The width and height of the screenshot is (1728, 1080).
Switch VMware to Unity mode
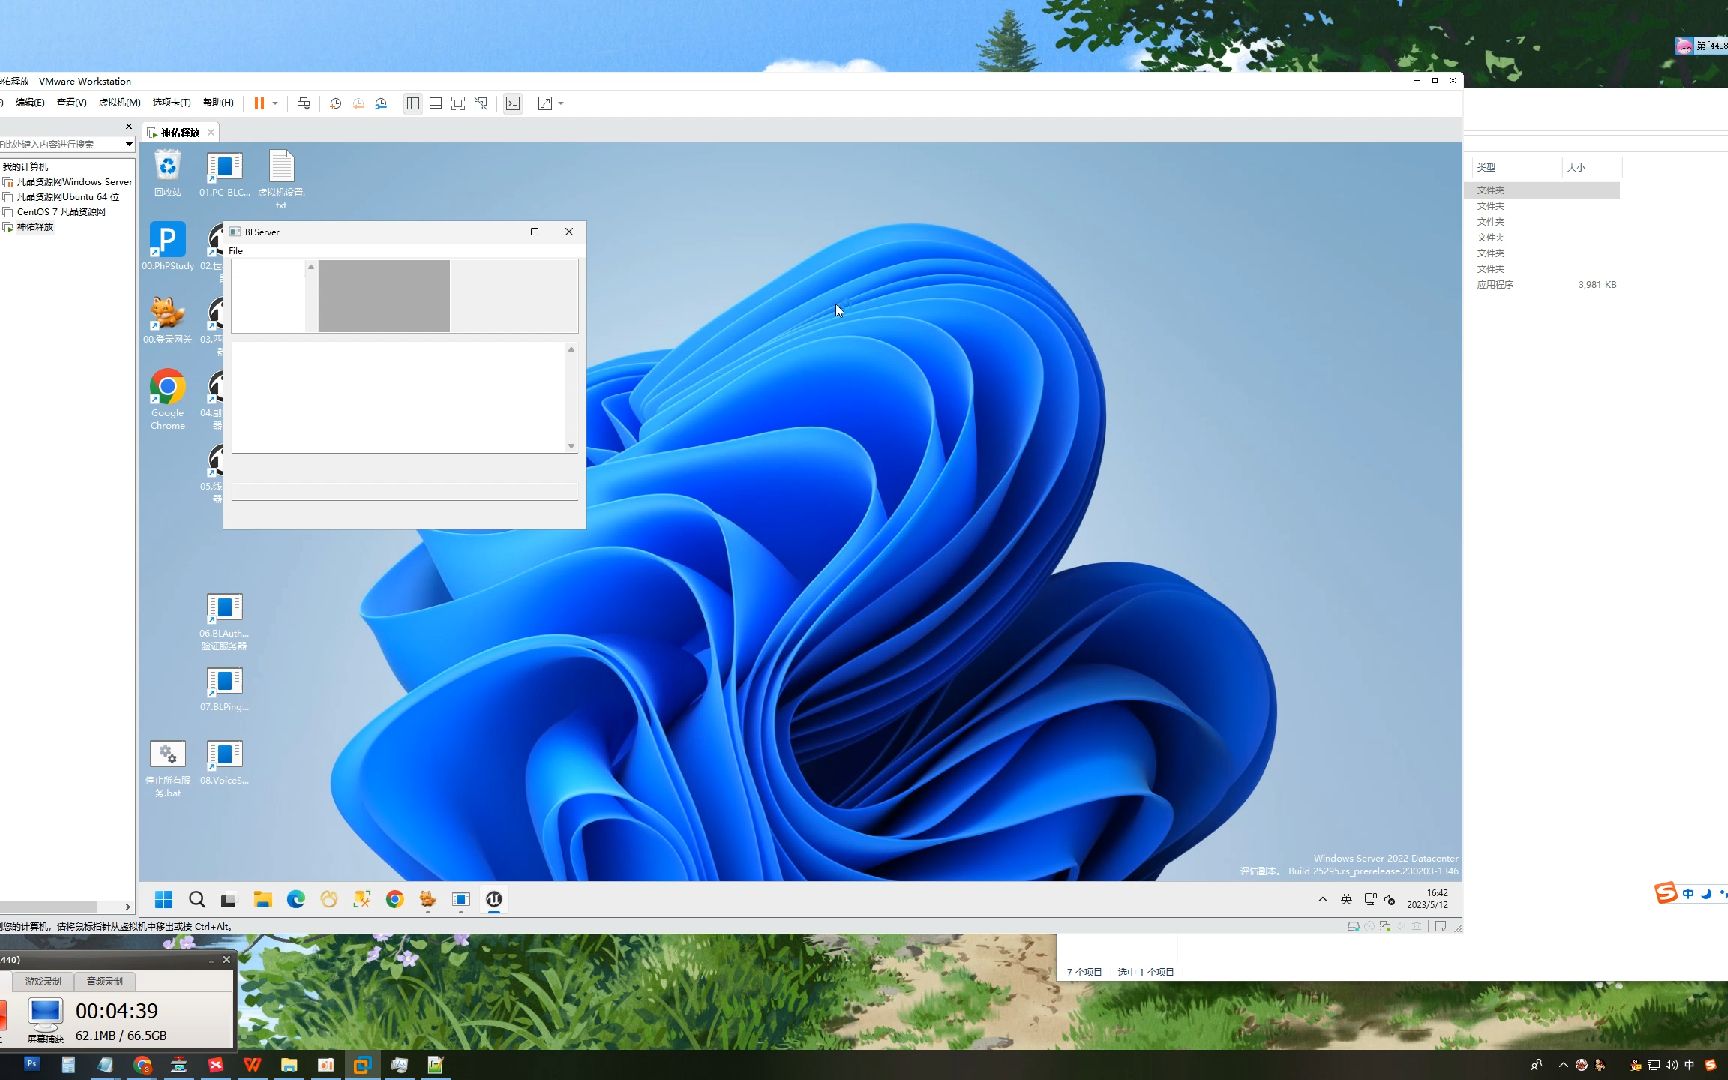(481, 103)
